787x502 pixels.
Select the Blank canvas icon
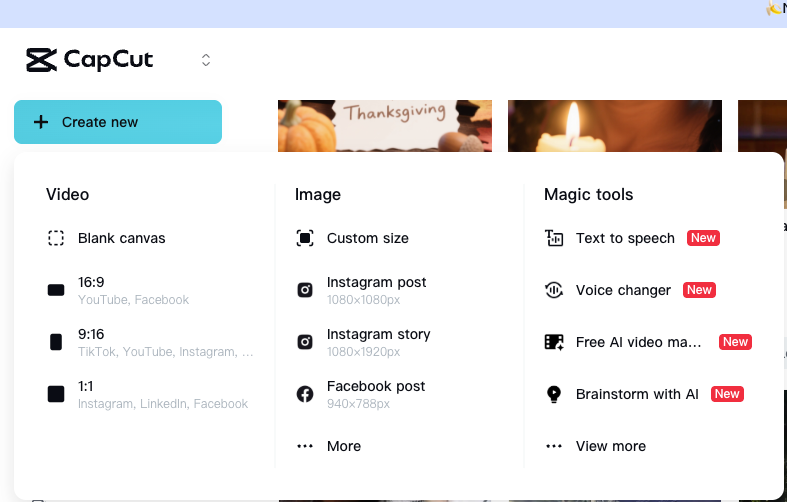tap(56, 238)
